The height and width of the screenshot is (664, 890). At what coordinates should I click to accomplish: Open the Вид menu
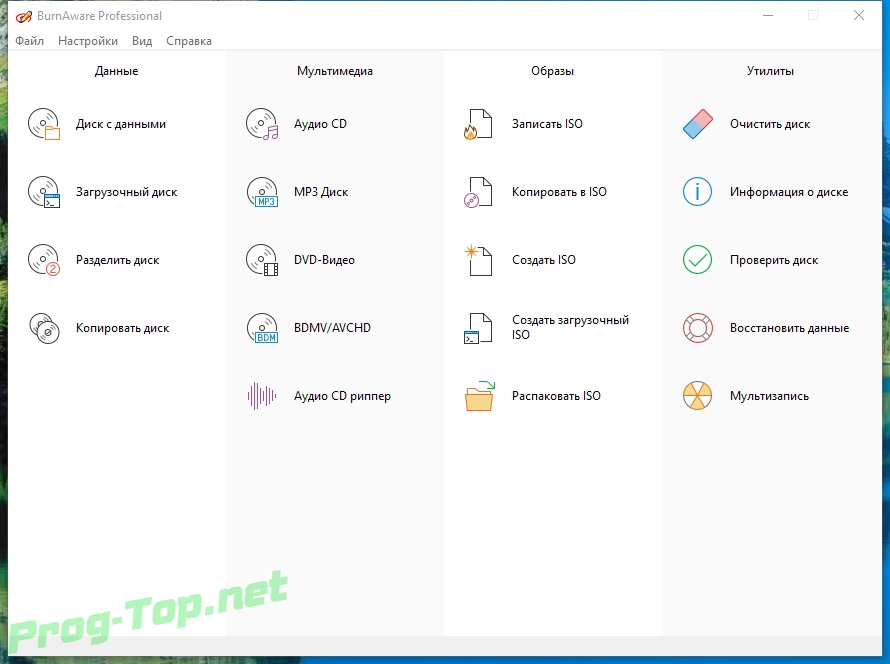tap(142, 41)
